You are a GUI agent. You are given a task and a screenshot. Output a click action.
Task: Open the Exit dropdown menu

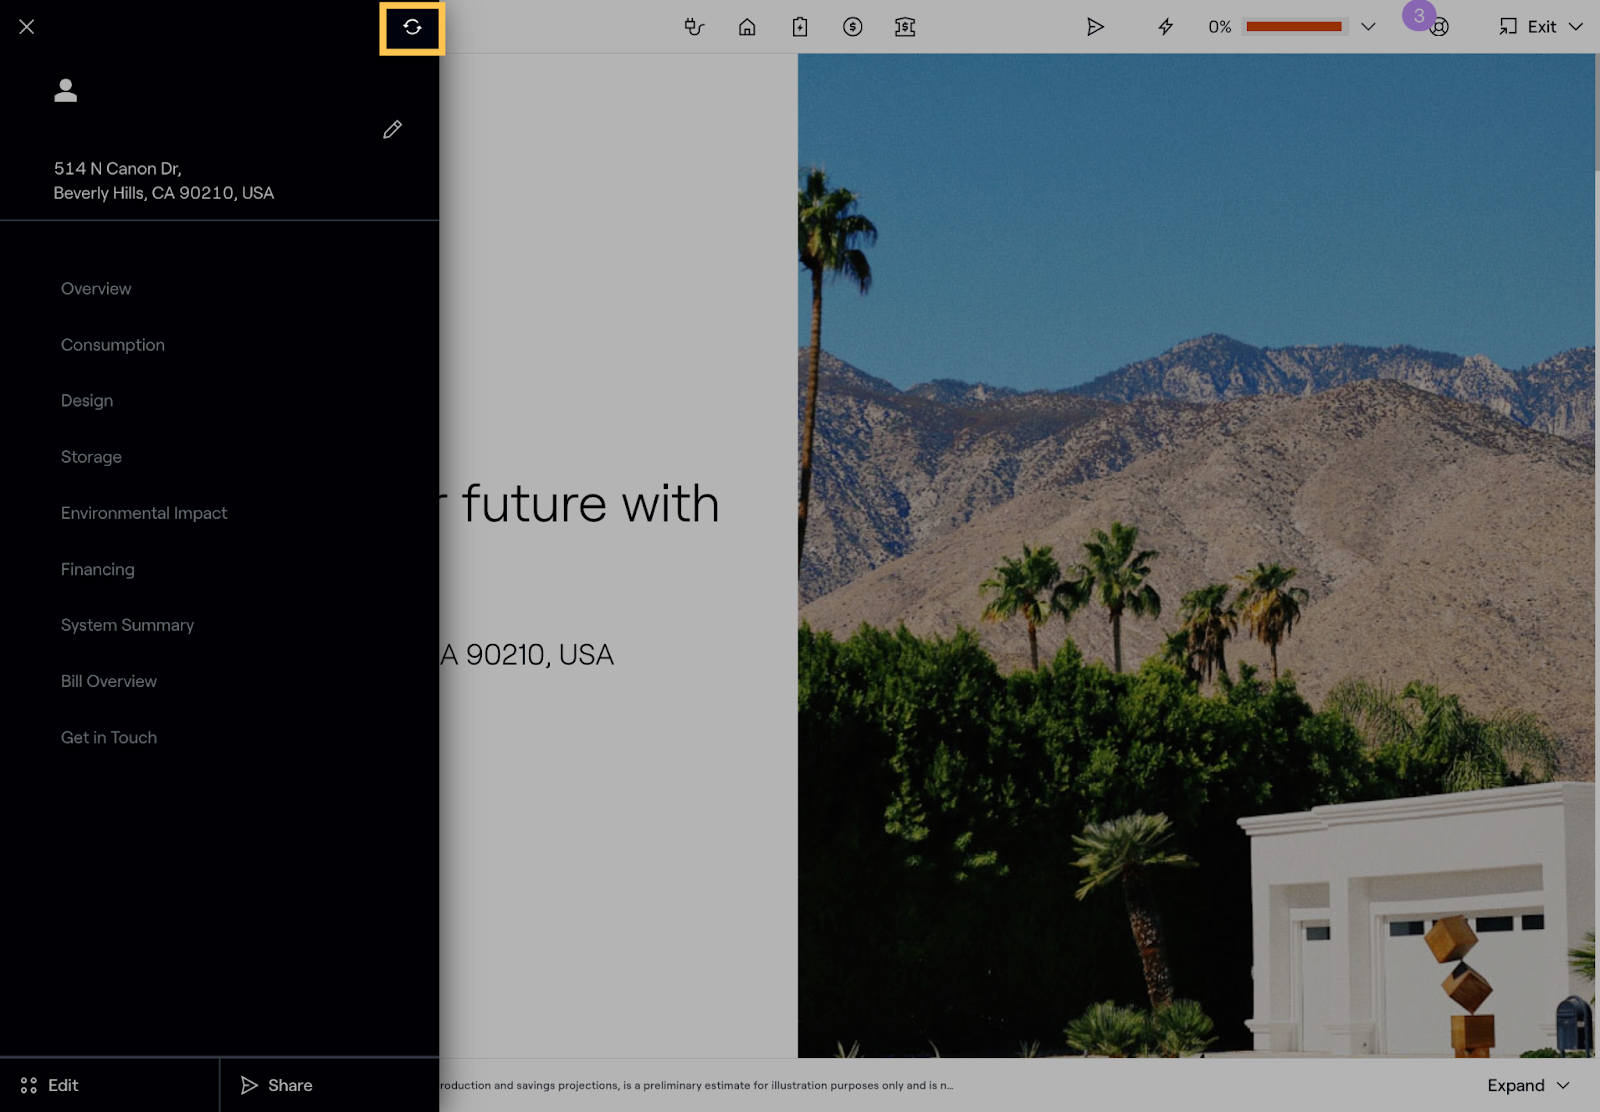click(1575, 27)
